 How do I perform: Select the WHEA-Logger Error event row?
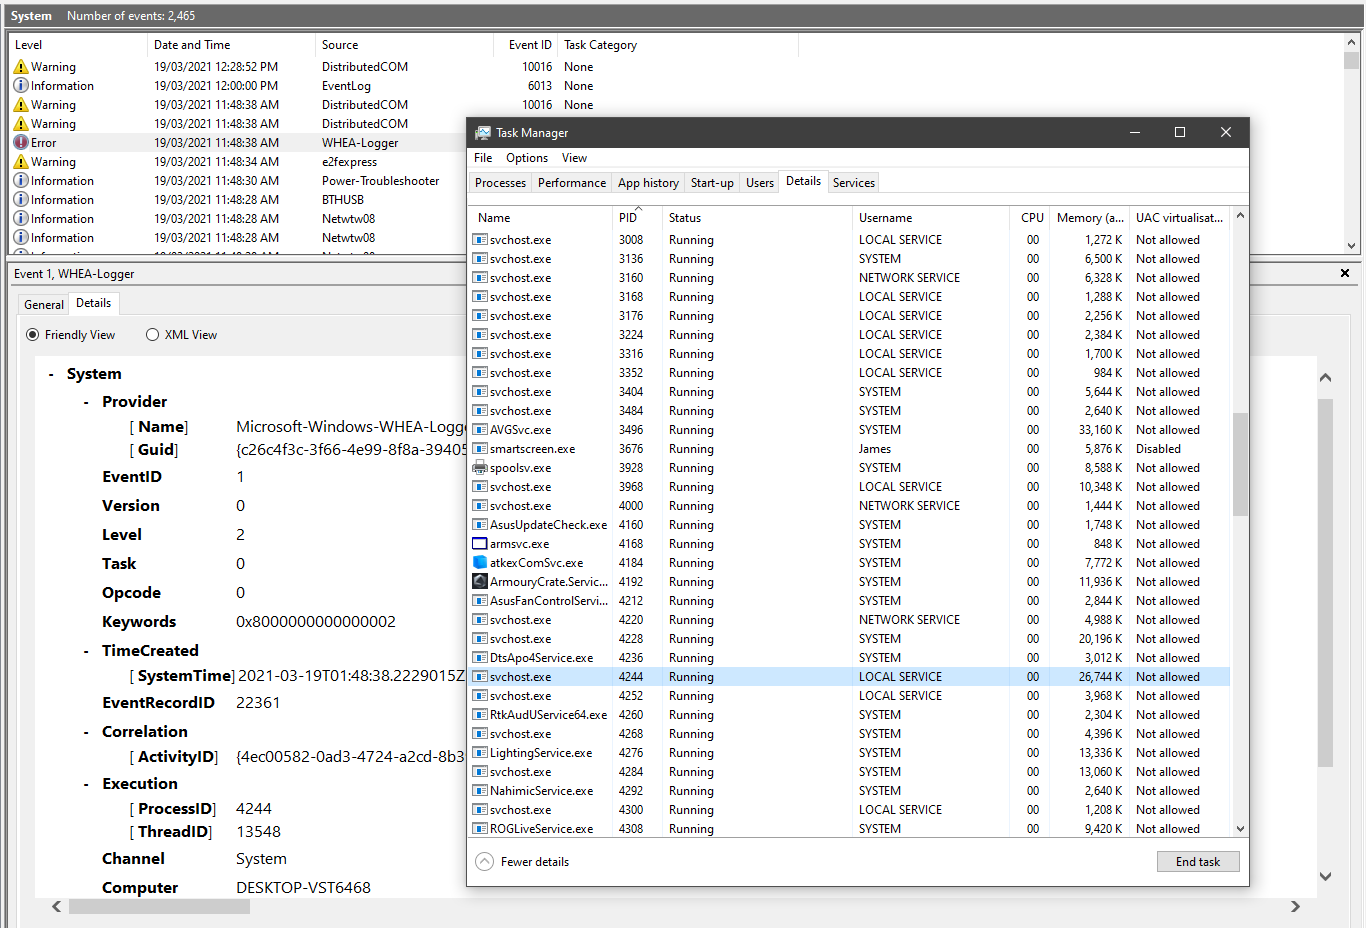238,143
